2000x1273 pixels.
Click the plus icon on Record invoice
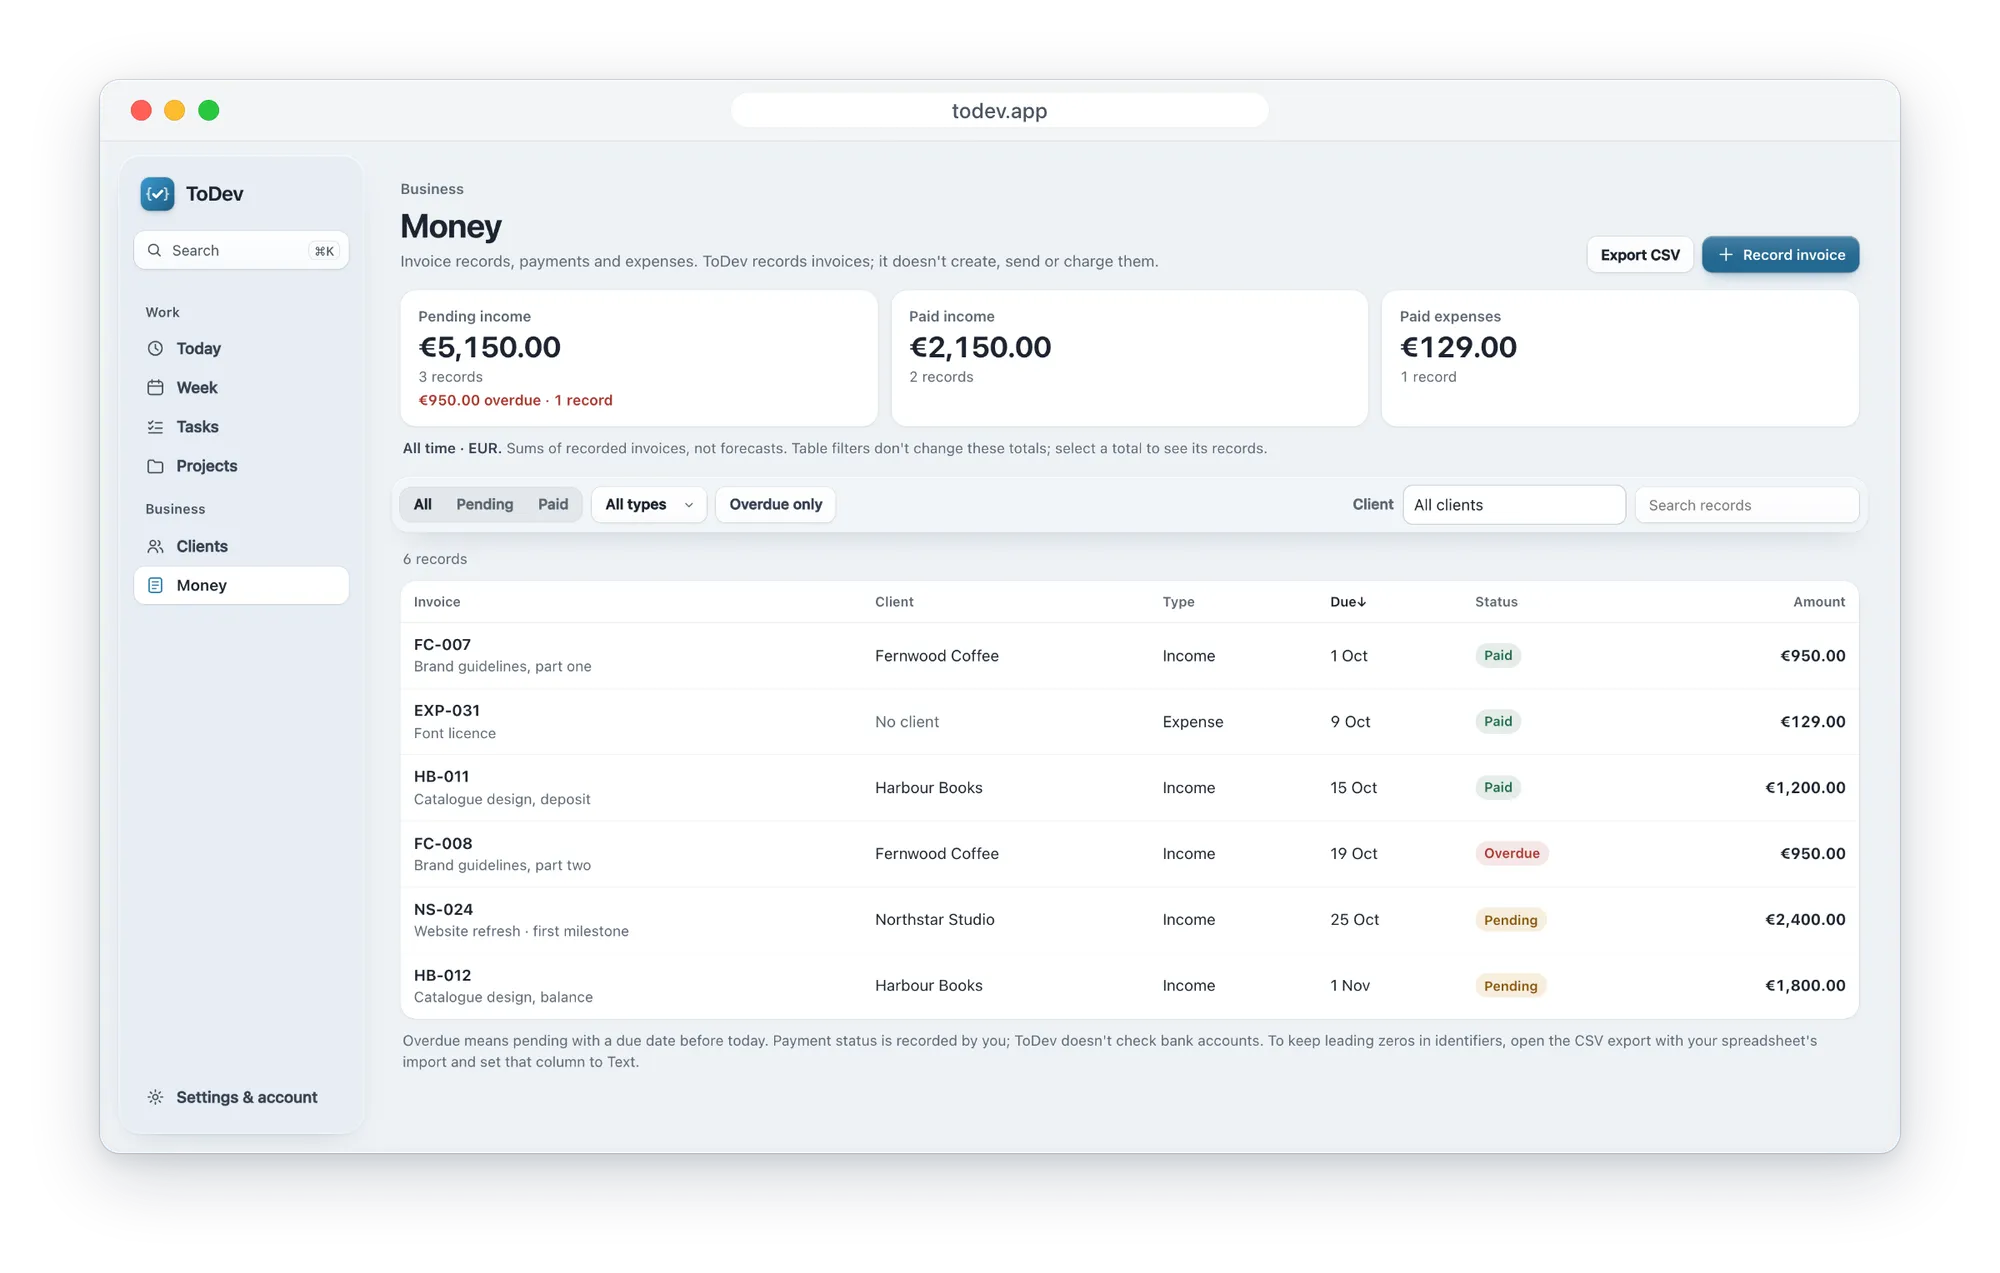coord(1725,255)
